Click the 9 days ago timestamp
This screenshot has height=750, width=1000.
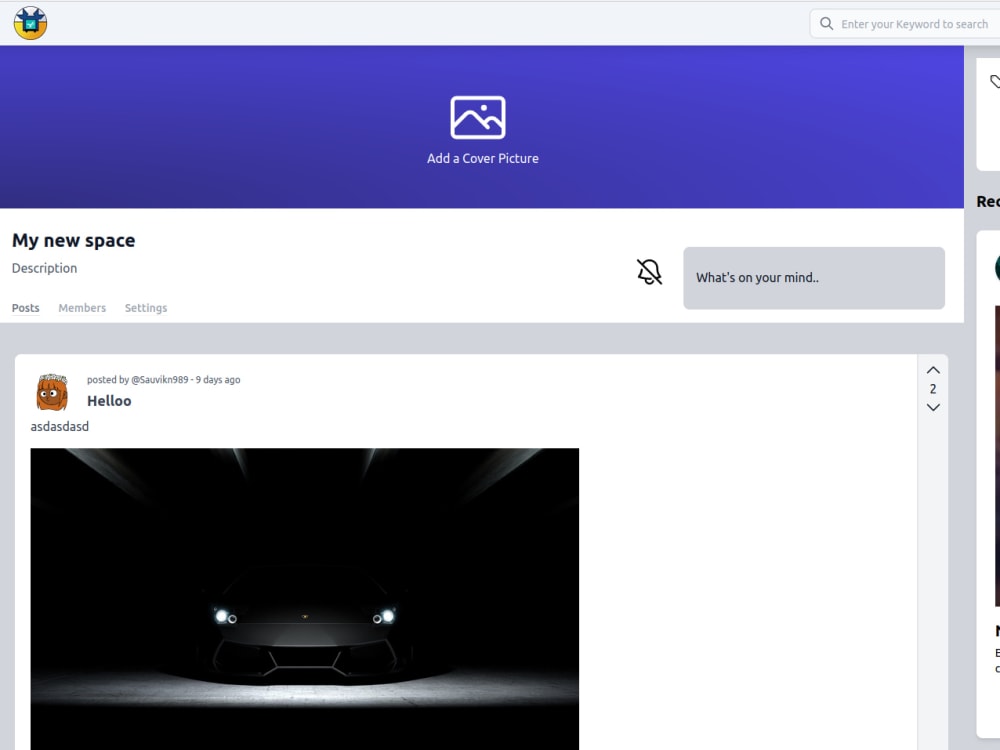click(218, 379)
